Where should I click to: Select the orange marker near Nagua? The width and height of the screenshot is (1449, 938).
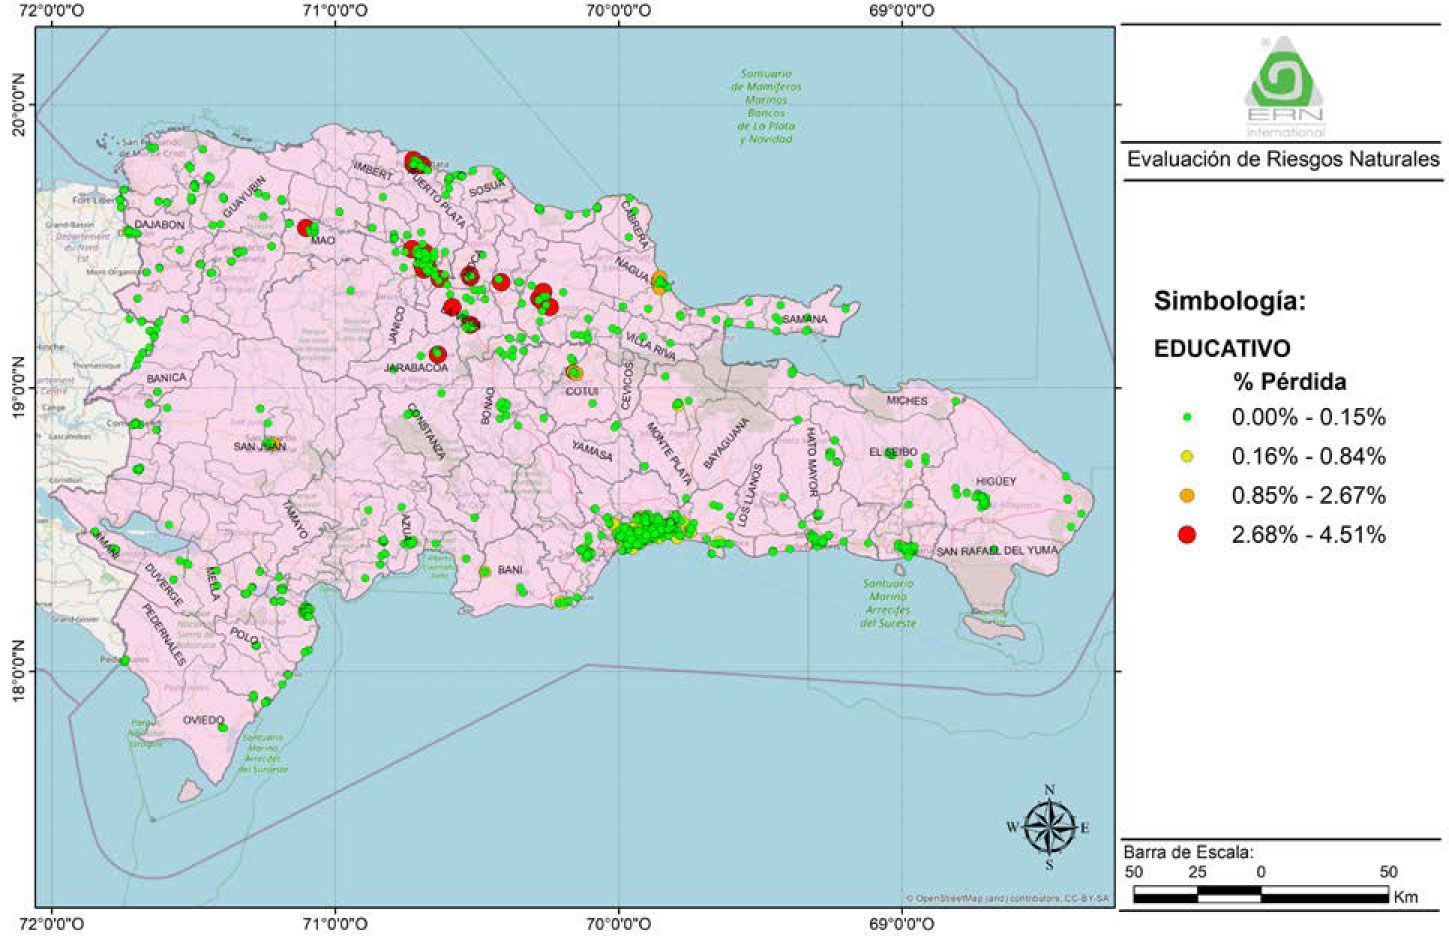click(660, 282)
